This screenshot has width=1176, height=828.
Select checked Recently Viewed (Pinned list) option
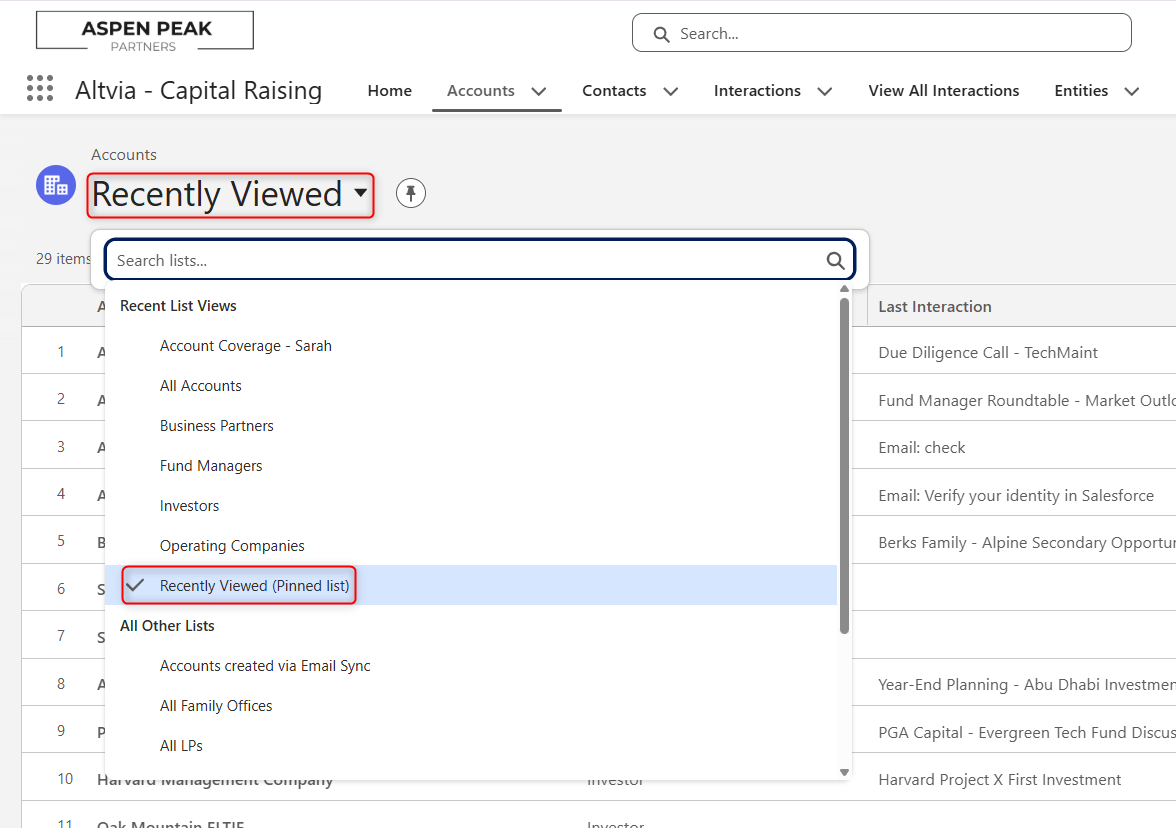(x=255, y=586)
